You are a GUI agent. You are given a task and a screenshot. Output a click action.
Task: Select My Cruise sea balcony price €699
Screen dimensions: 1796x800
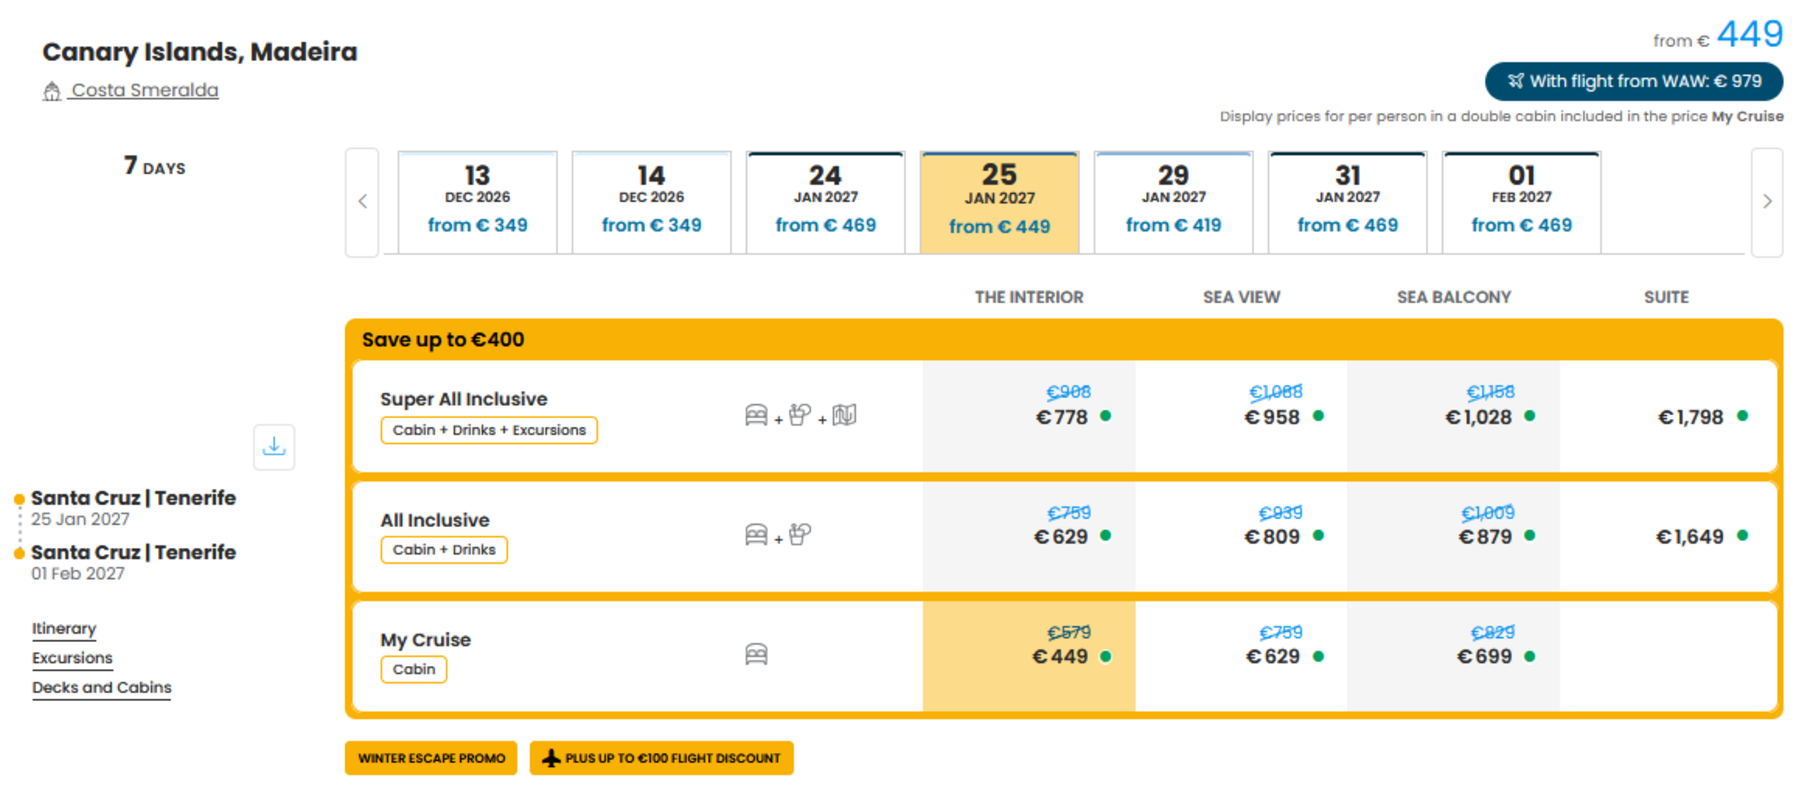pyautogui.click(x=1484, y=657)
